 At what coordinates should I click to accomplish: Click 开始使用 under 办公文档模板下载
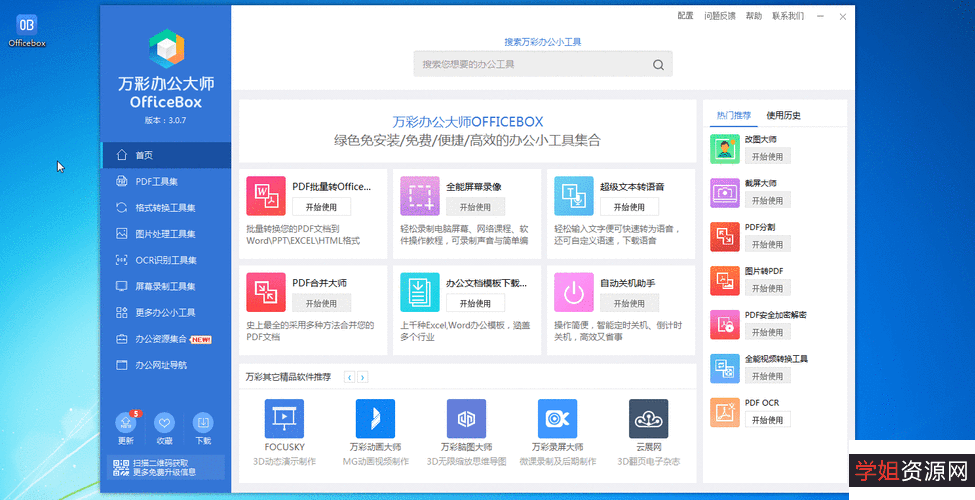[x=476, y=303]
